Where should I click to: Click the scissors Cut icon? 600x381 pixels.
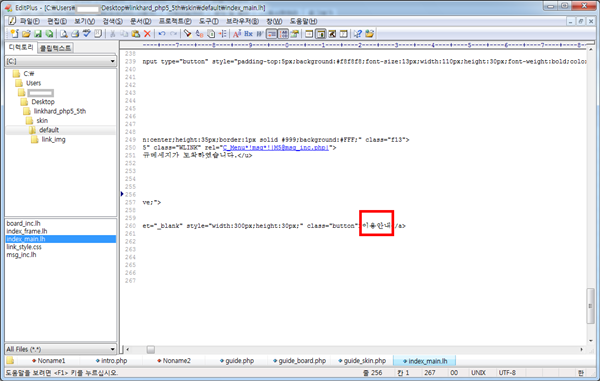pos(112,34)
